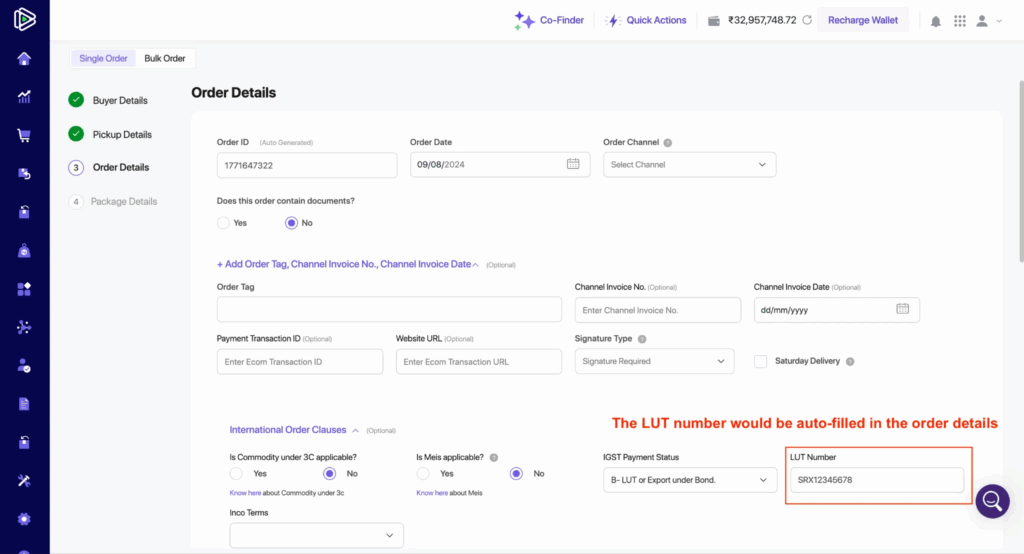
Task: Open the apps grid icon
Action: [x=960, y=21]
